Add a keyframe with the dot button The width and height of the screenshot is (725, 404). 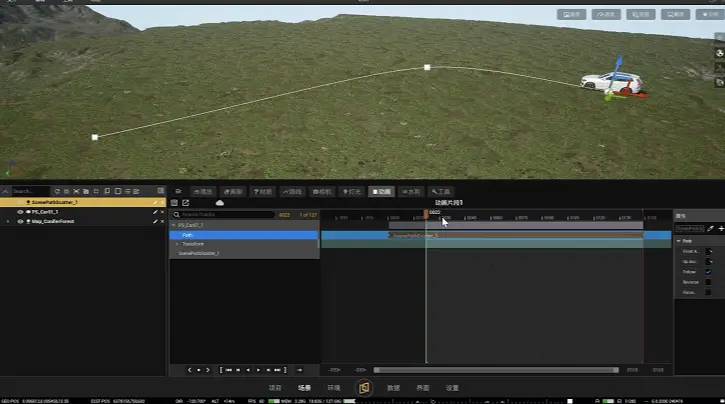click(198, 370)
